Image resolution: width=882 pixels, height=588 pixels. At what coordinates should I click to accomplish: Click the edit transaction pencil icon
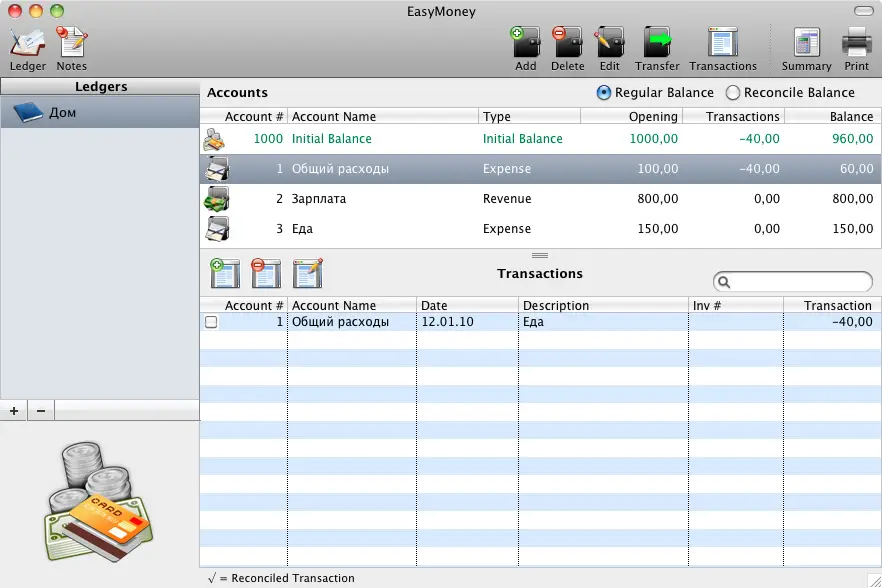[308, 273]
